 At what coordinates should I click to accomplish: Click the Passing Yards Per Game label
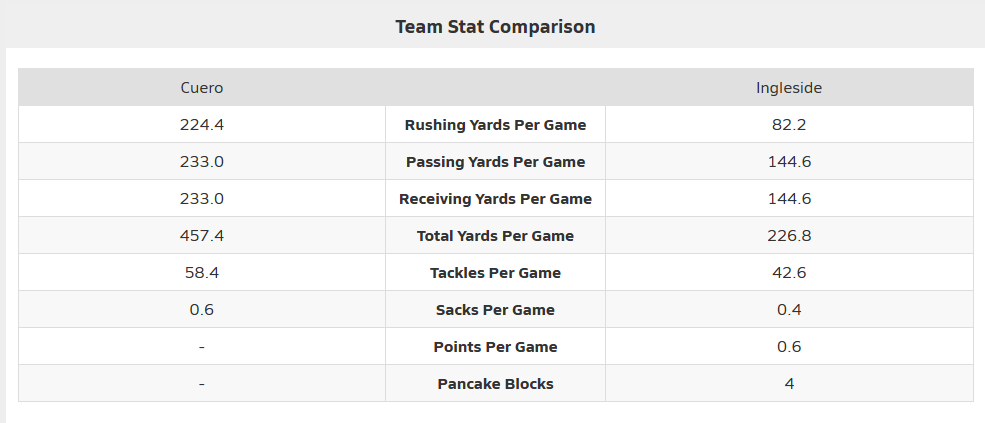point(495,162)
